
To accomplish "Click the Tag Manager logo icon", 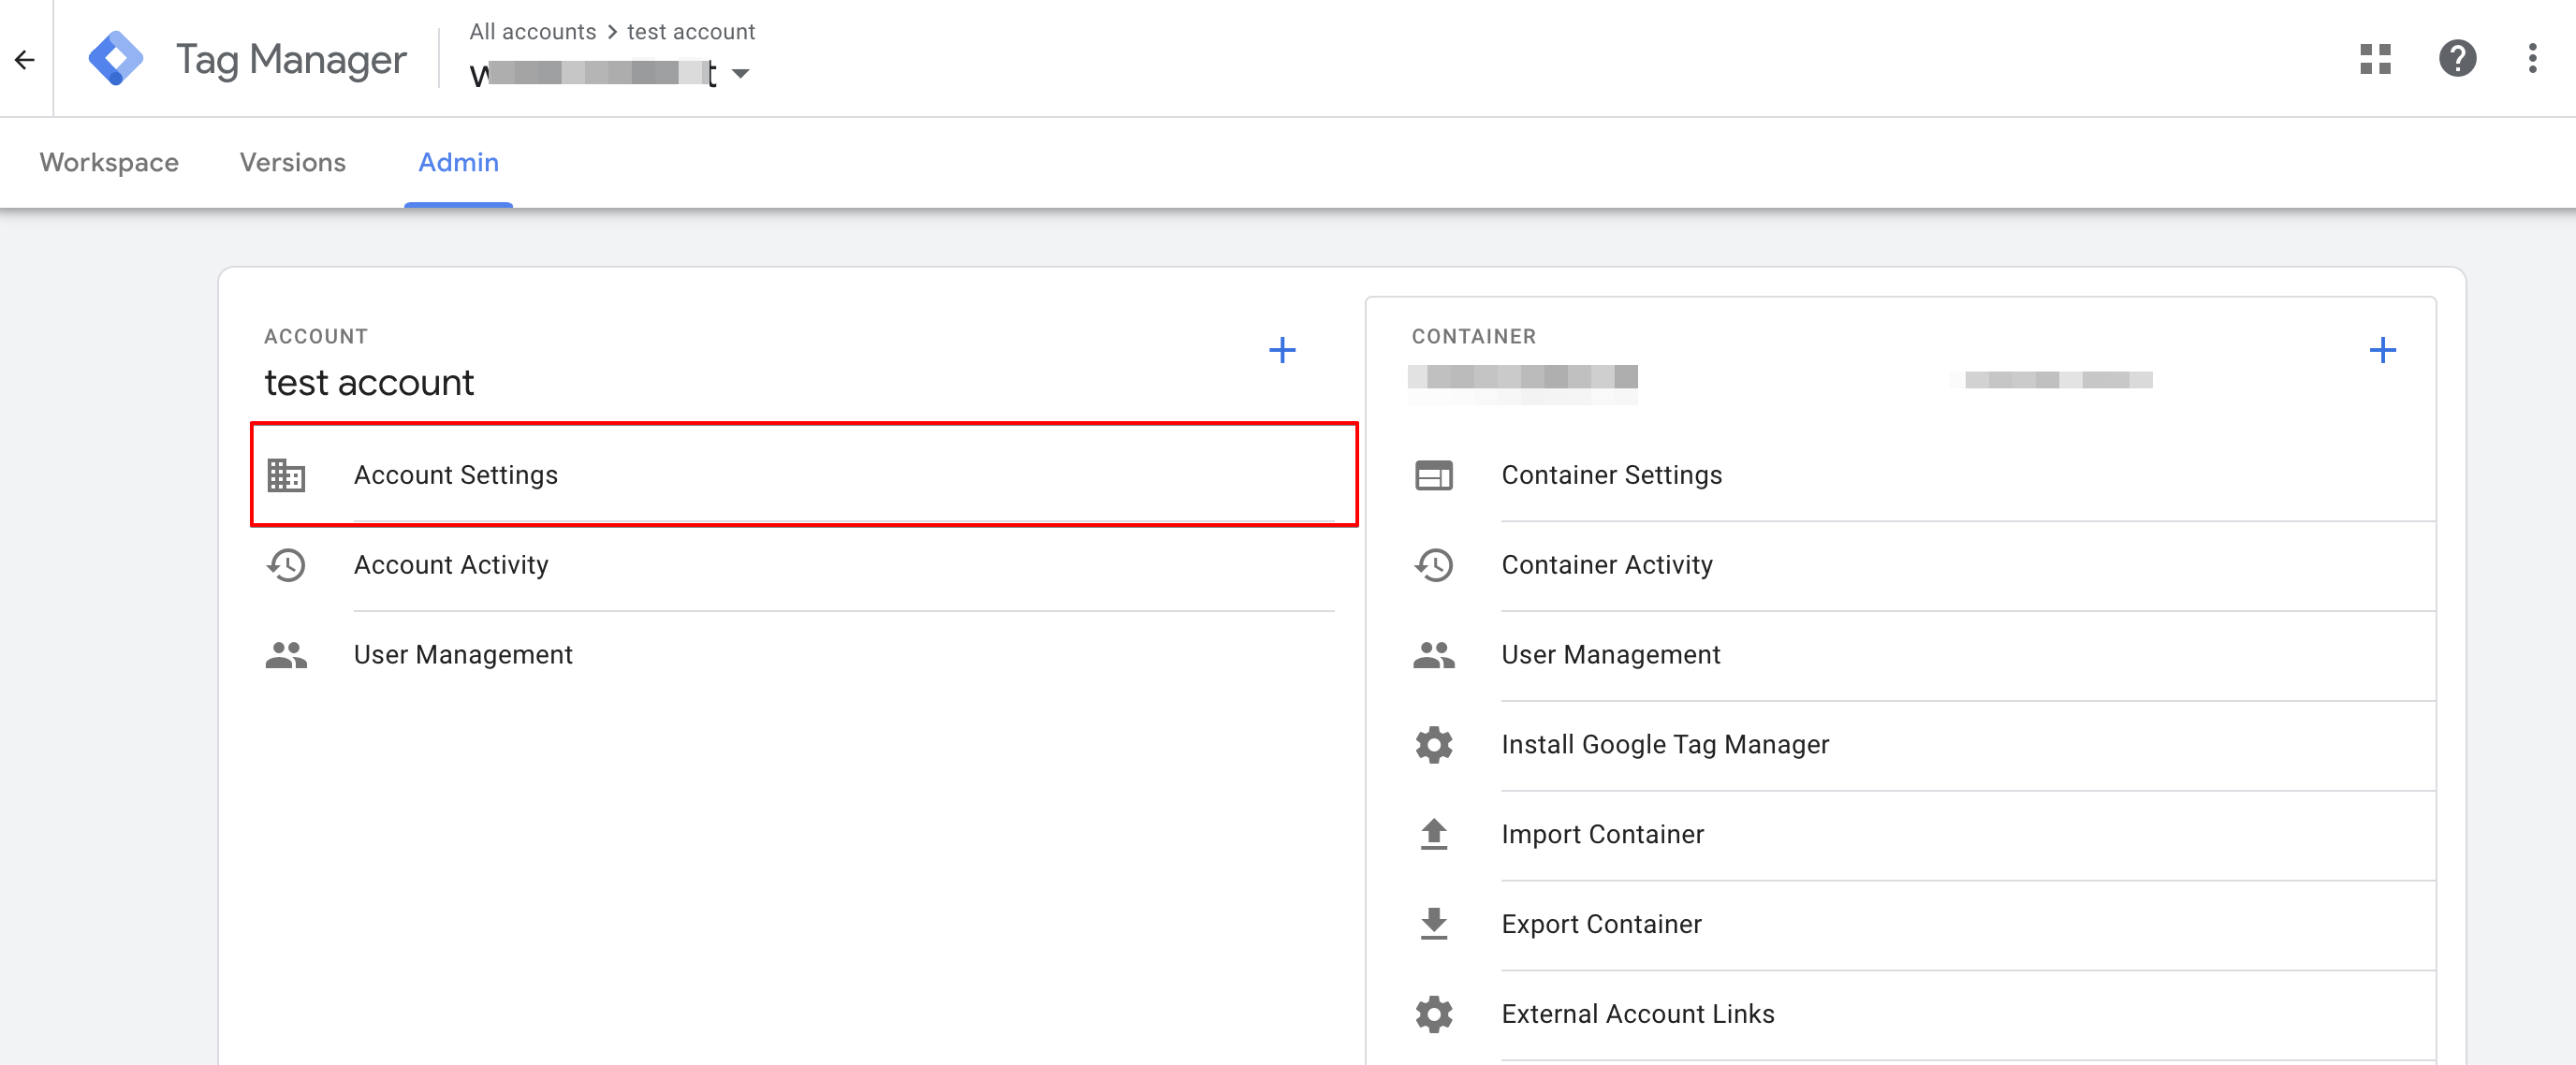I will [115, 59].
